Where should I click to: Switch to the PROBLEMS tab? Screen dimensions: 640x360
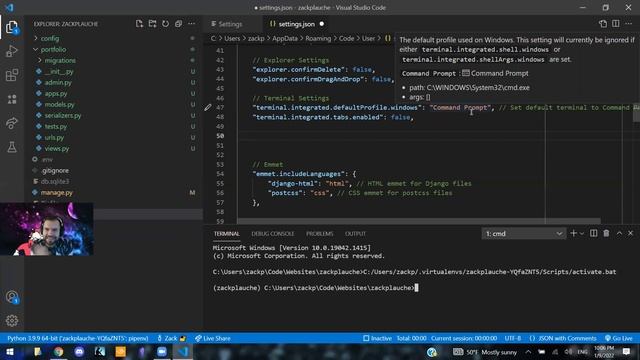pyautogui.click(x=320, y=233)
